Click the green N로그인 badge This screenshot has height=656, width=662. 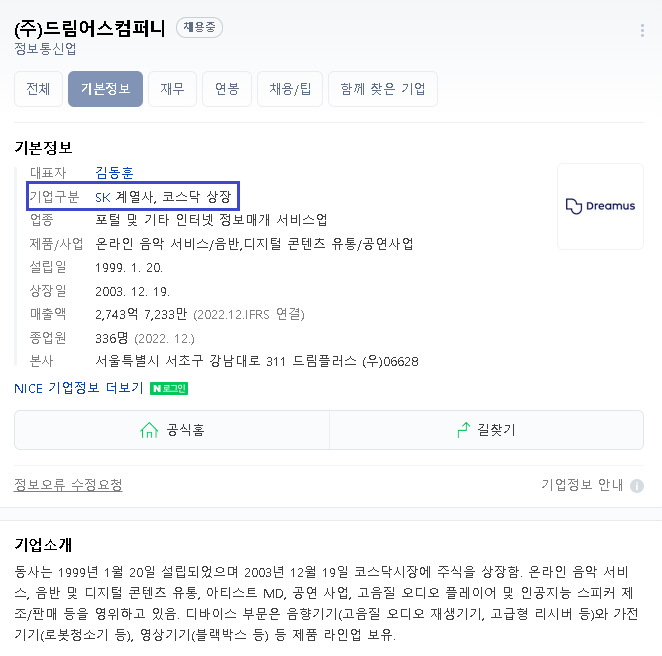pyautogui.click(x=169, y=388)
